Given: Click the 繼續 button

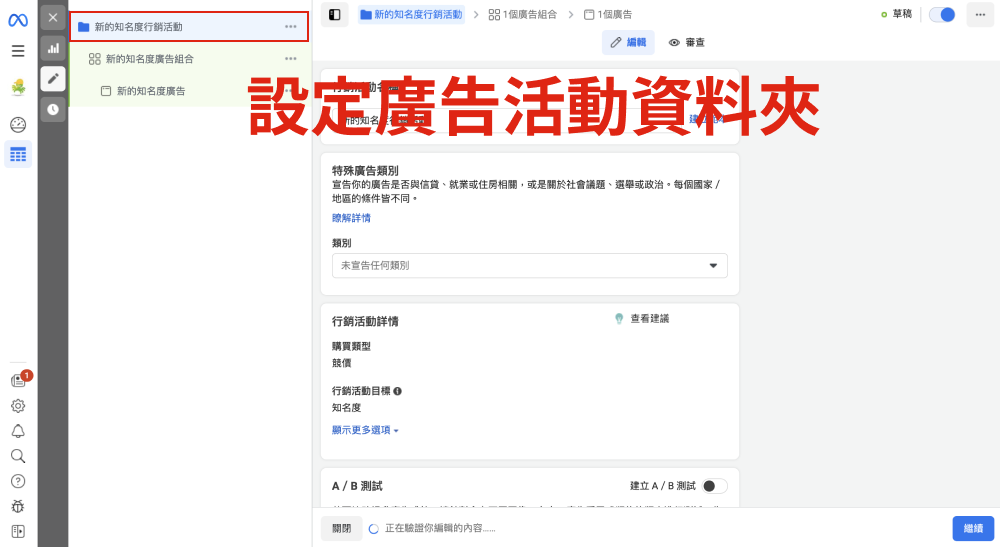Looking at the screenshot, I should click(972, 528).
